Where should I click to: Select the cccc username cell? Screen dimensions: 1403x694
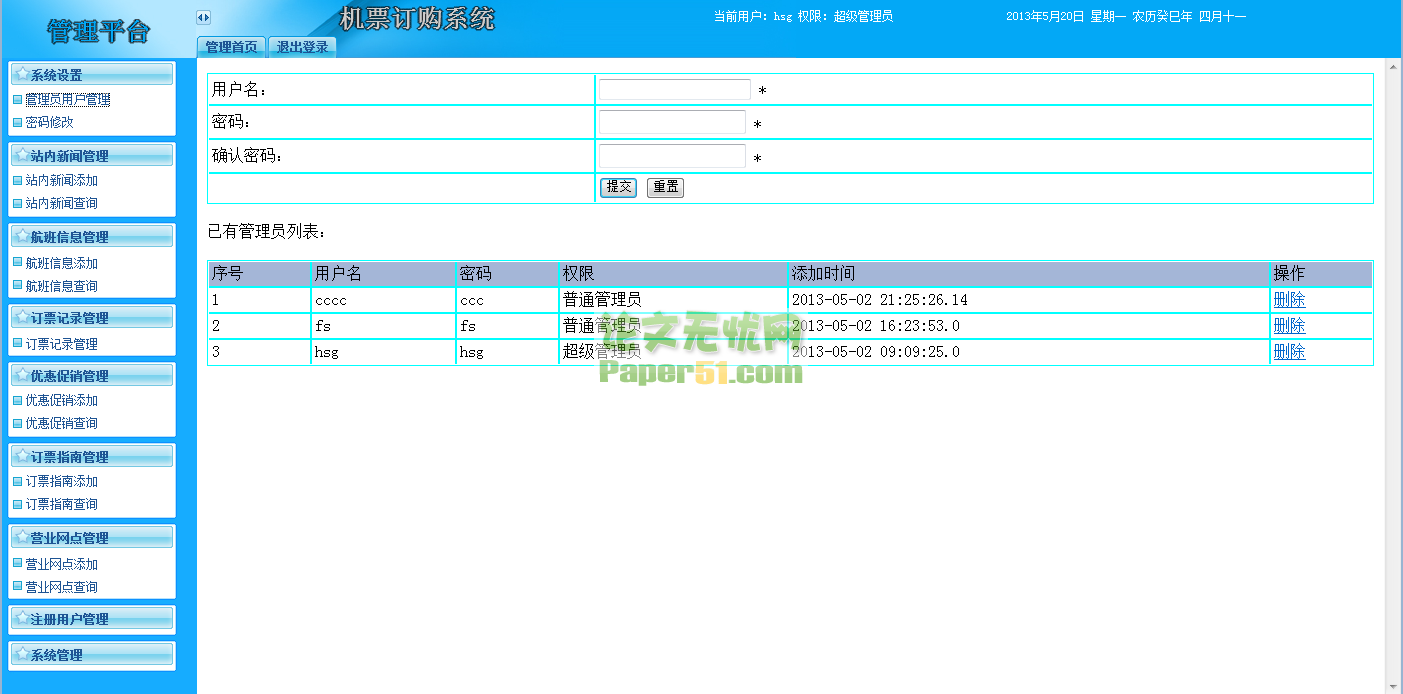(383, 300)
